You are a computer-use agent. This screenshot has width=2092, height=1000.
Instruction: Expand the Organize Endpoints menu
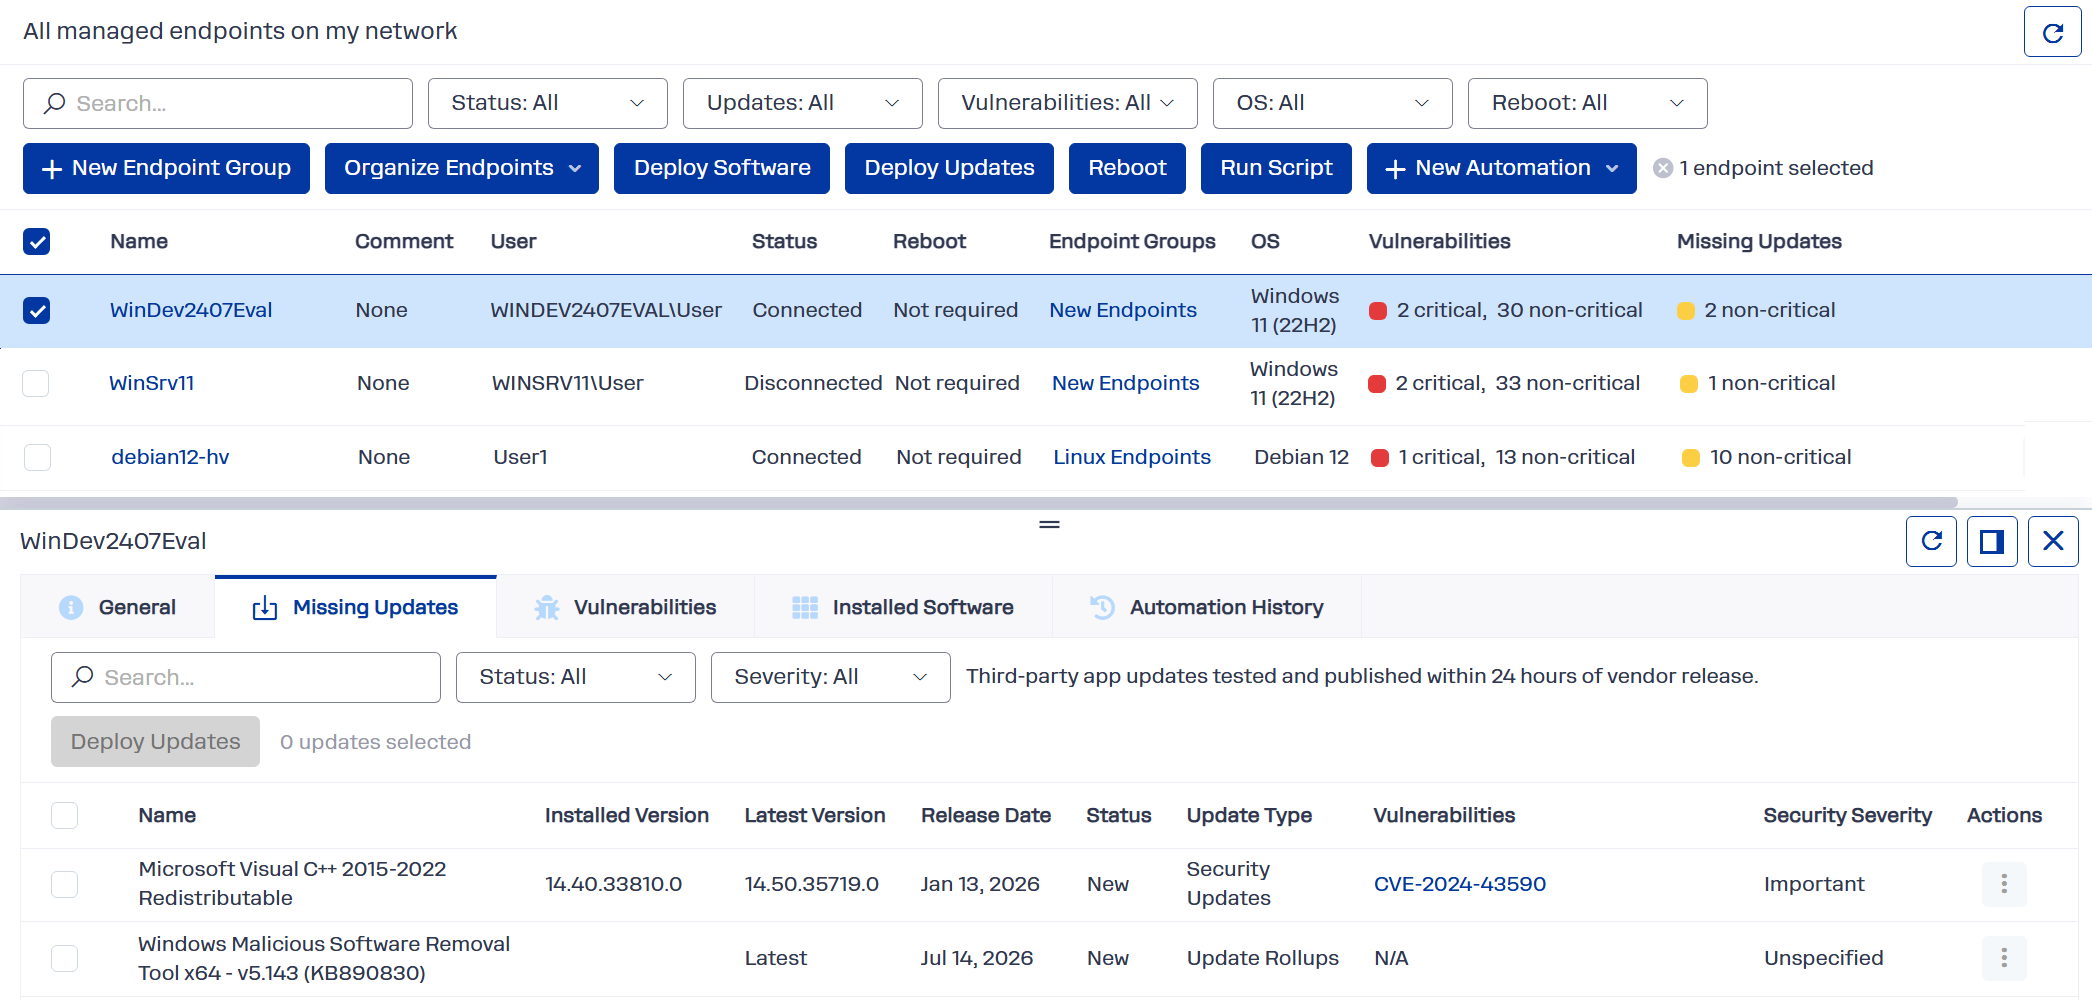pos(462,168)
